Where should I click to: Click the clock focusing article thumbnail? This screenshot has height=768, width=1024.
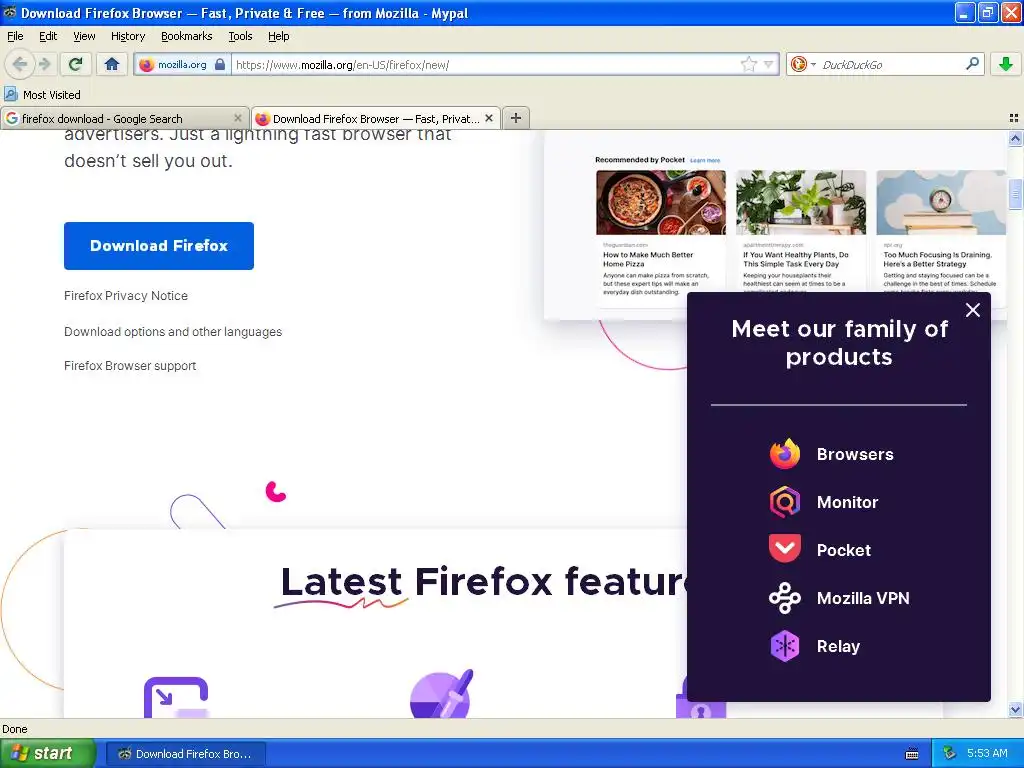941,202
